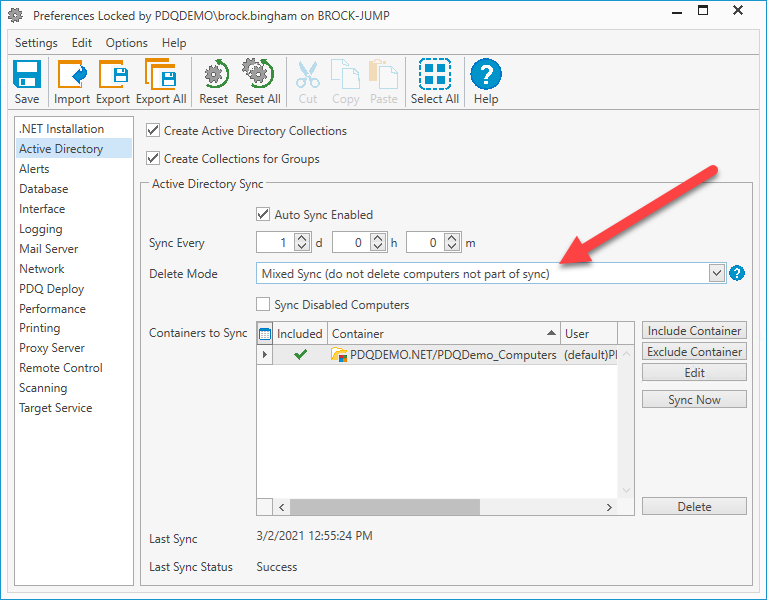Select Database preferences page

point(73,189)
